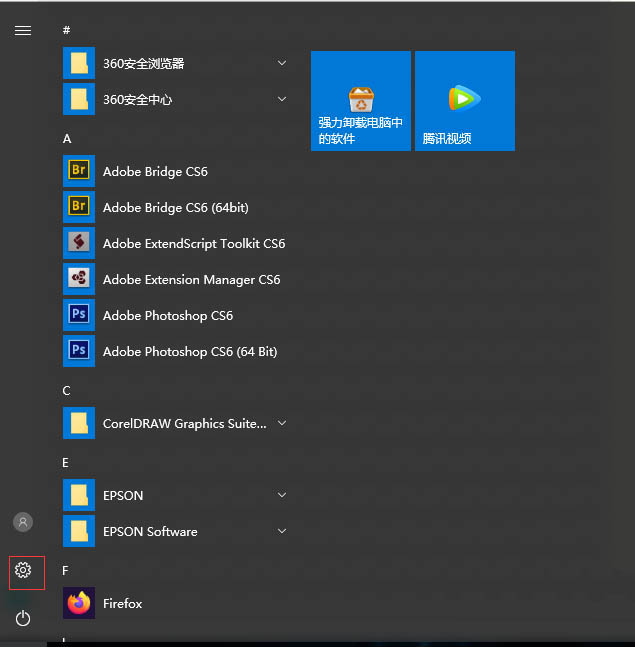
Task: Open Firefox browser
Action: pos(122,603)
